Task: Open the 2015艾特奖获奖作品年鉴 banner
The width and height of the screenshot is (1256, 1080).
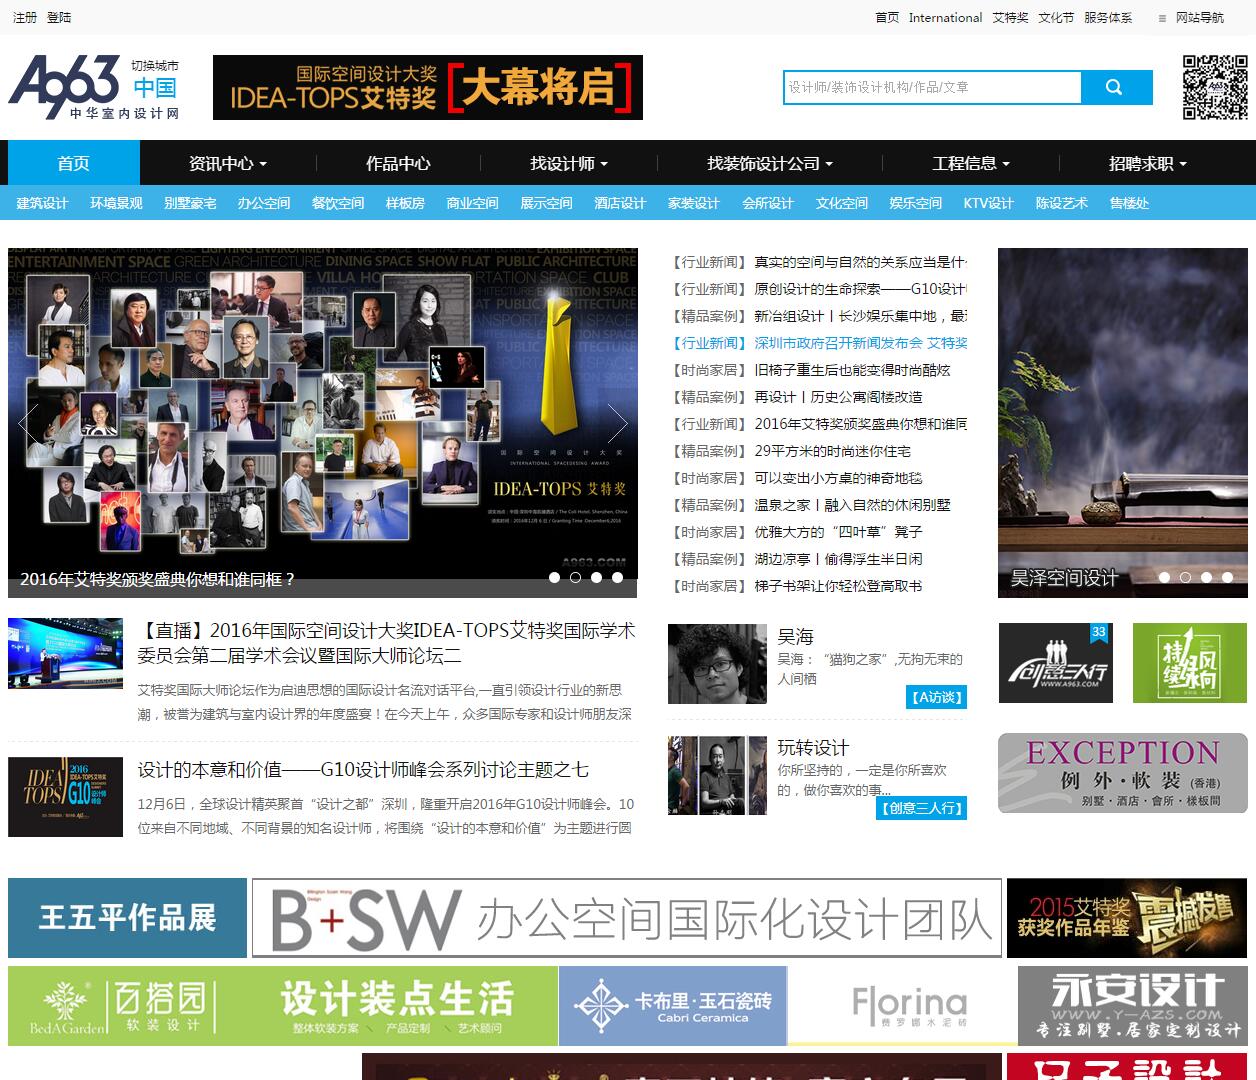Action: click(x=1127, y=918)
